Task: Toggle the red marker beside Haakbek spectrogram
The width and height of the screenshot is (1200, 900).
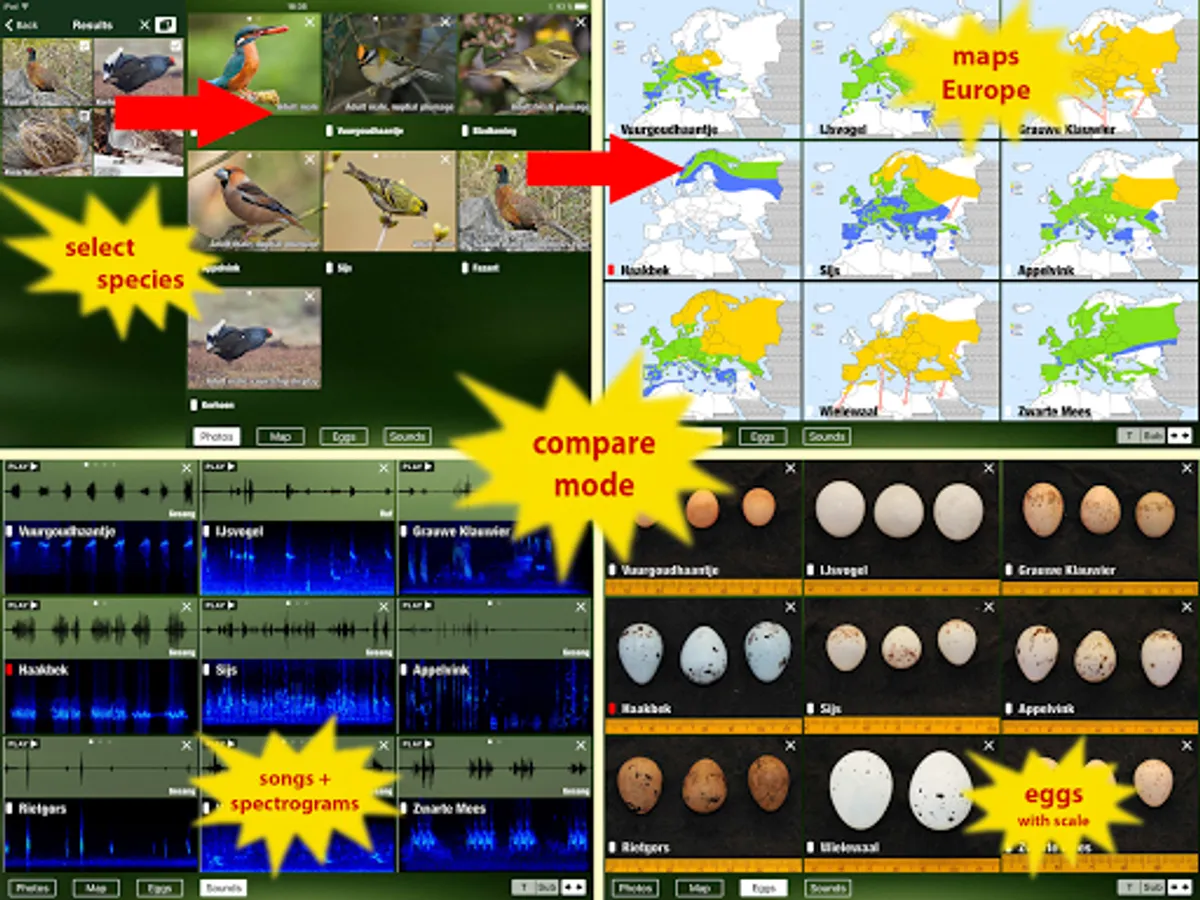Action: click(10, 669)
